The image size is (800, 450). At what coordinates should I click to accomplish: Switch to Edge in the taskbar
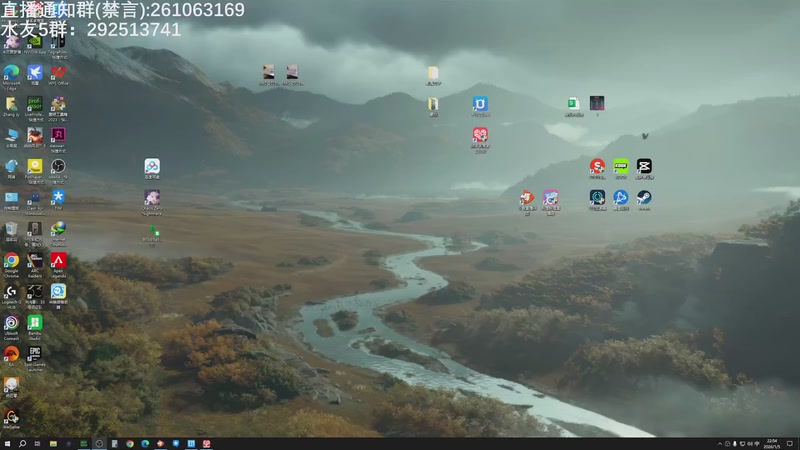(145, 444)
